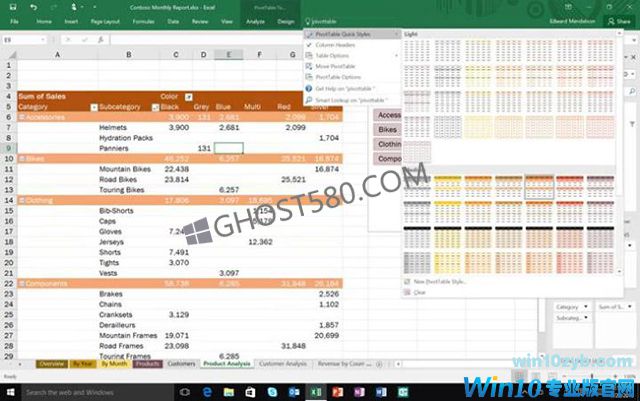Redo the last undone action
The width and height of the screenshot is (640, 401).
(53, 7)
